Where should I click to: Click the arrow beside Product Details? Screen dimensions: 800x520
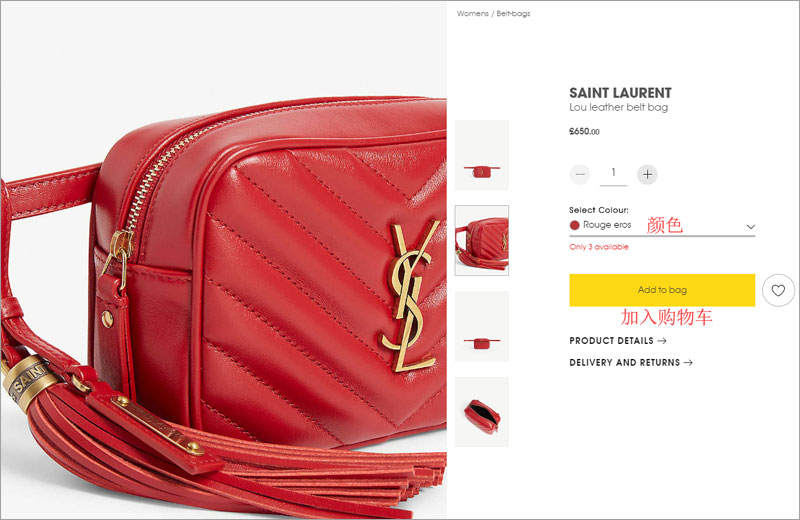point(662,340)
